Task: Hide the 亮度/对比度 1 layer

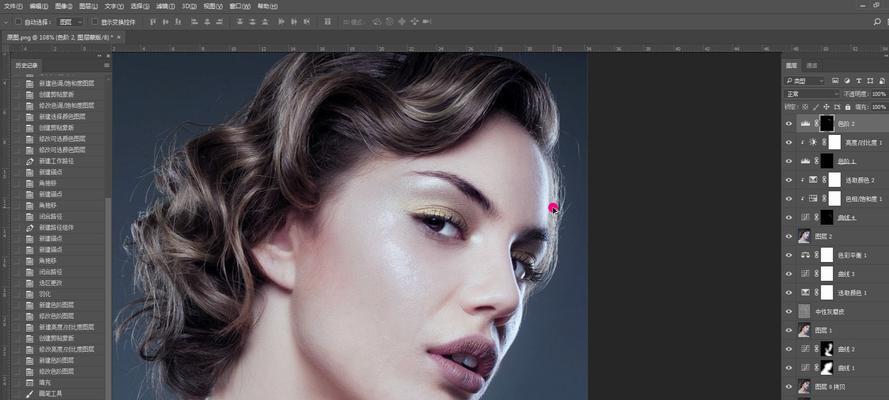Action: click(789, 142)
